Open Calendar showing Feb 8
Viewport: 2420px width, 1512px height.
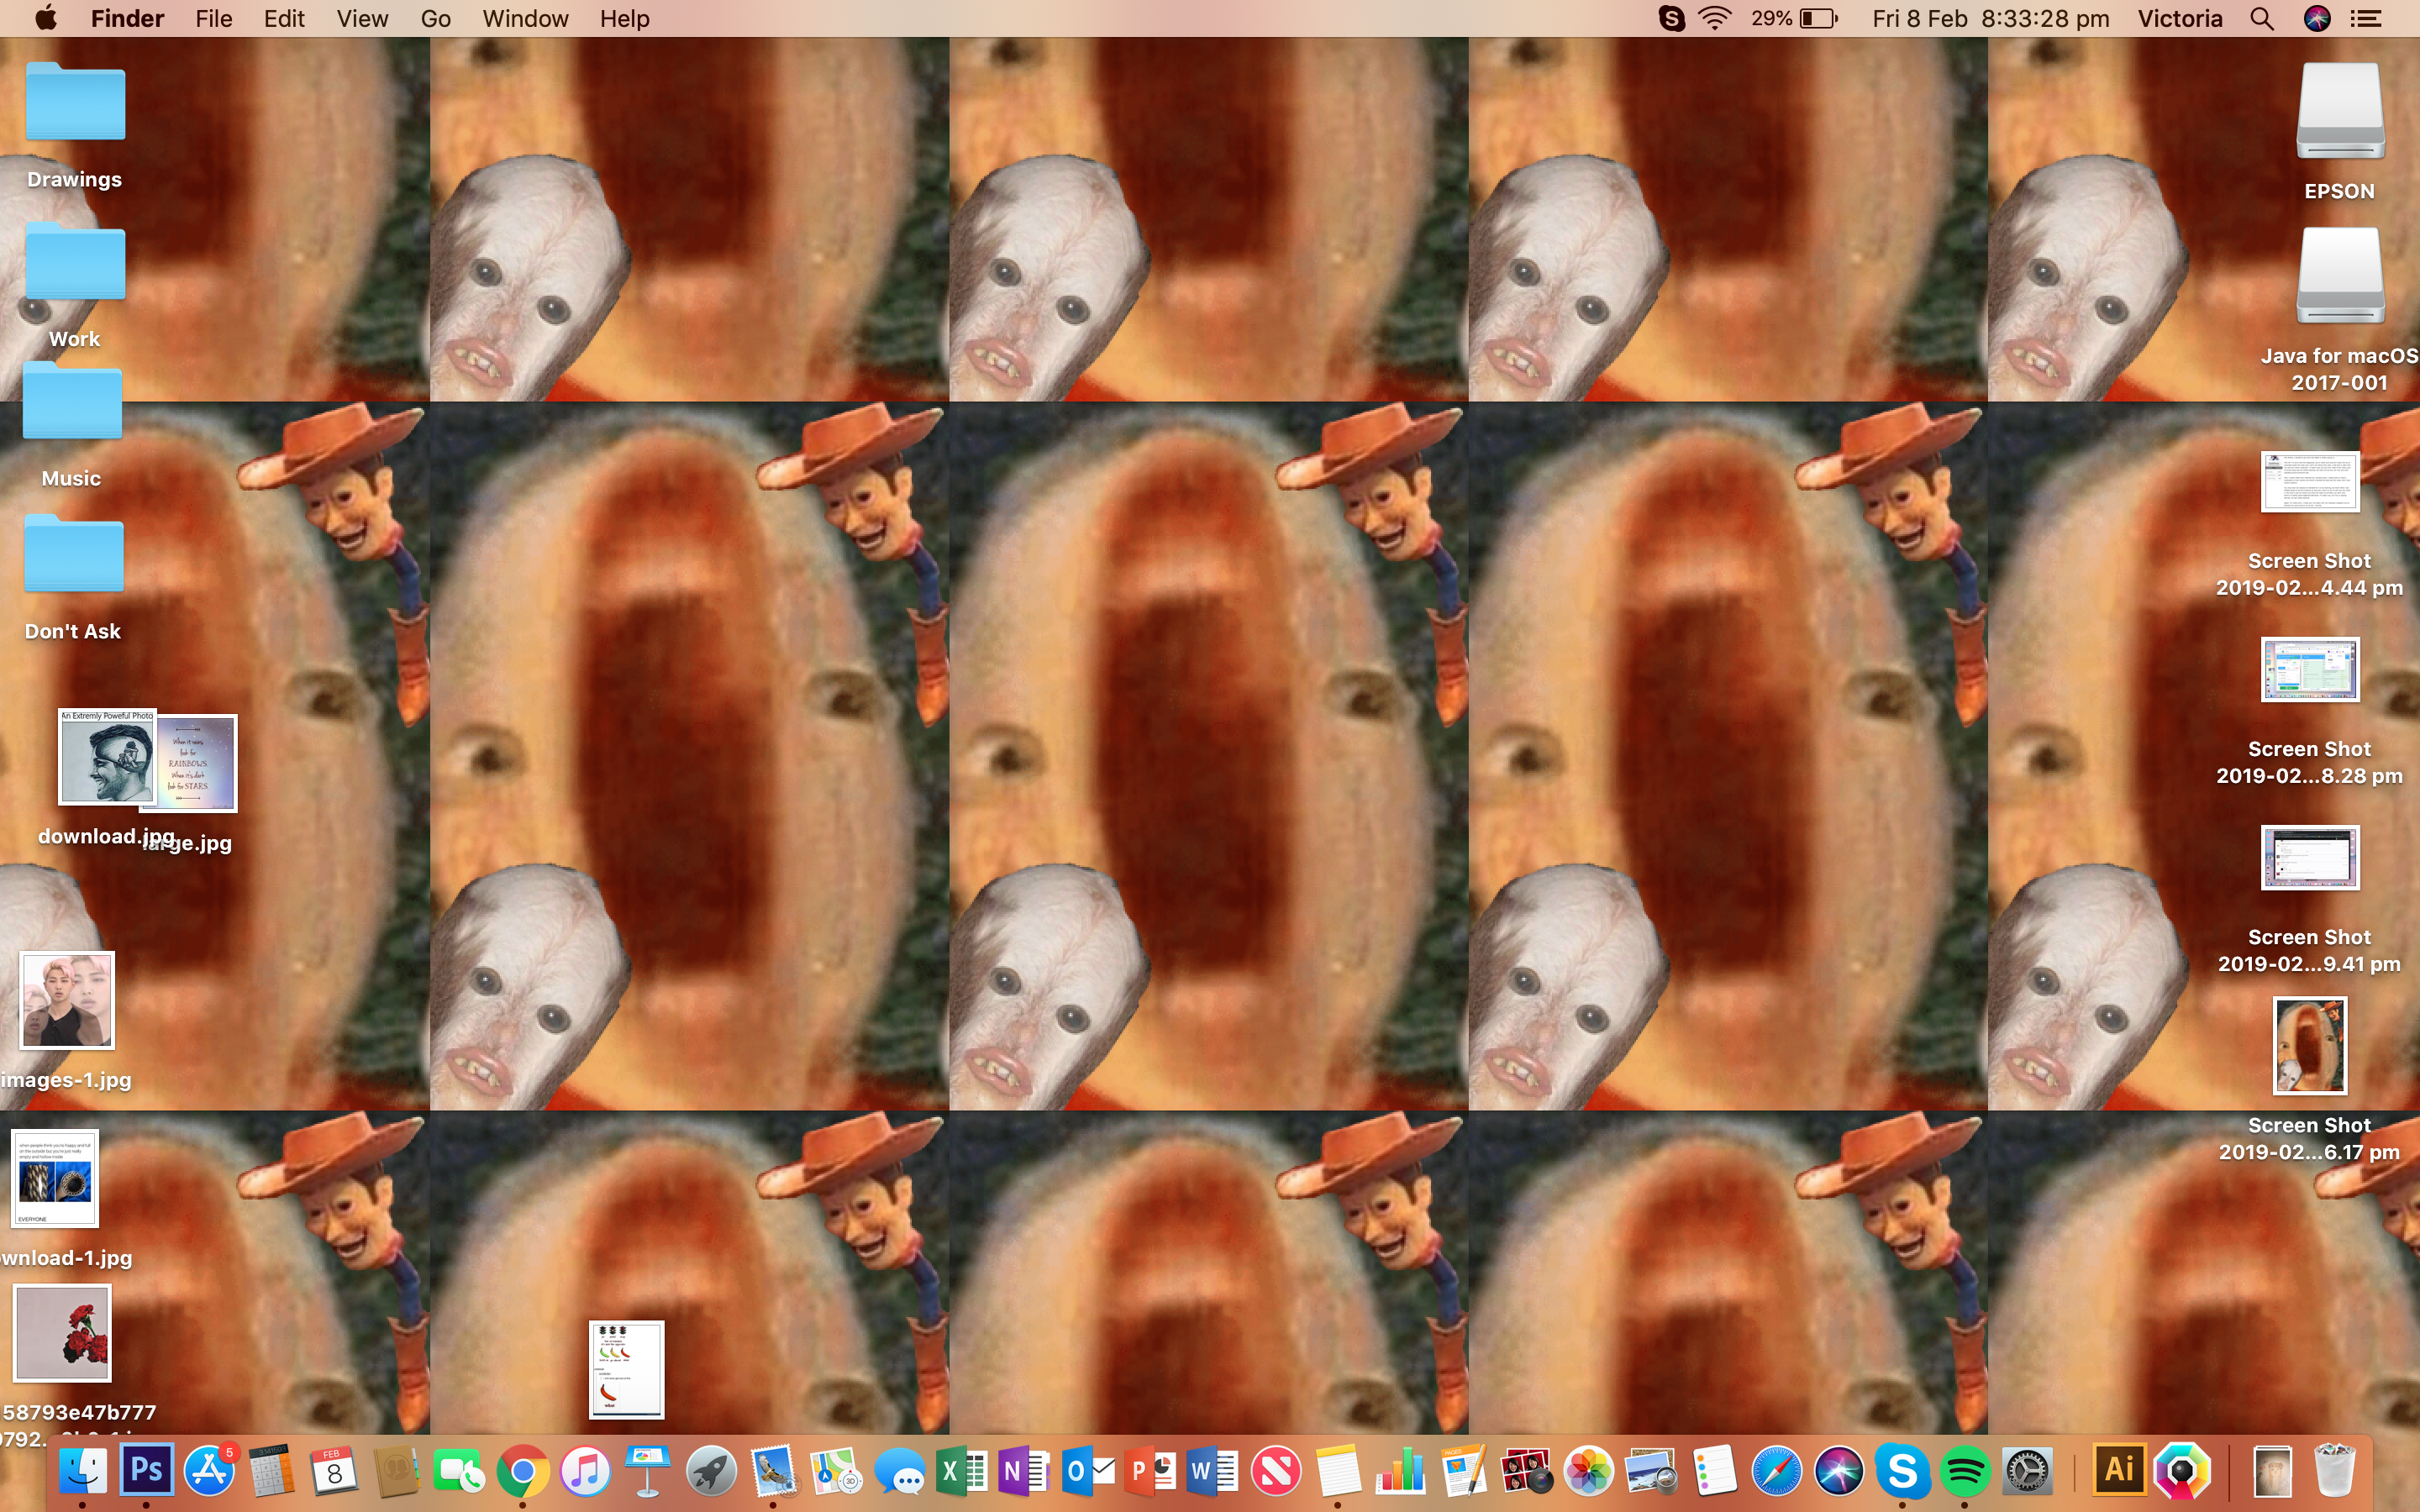pyautogui.click(x=334, y=1470)
